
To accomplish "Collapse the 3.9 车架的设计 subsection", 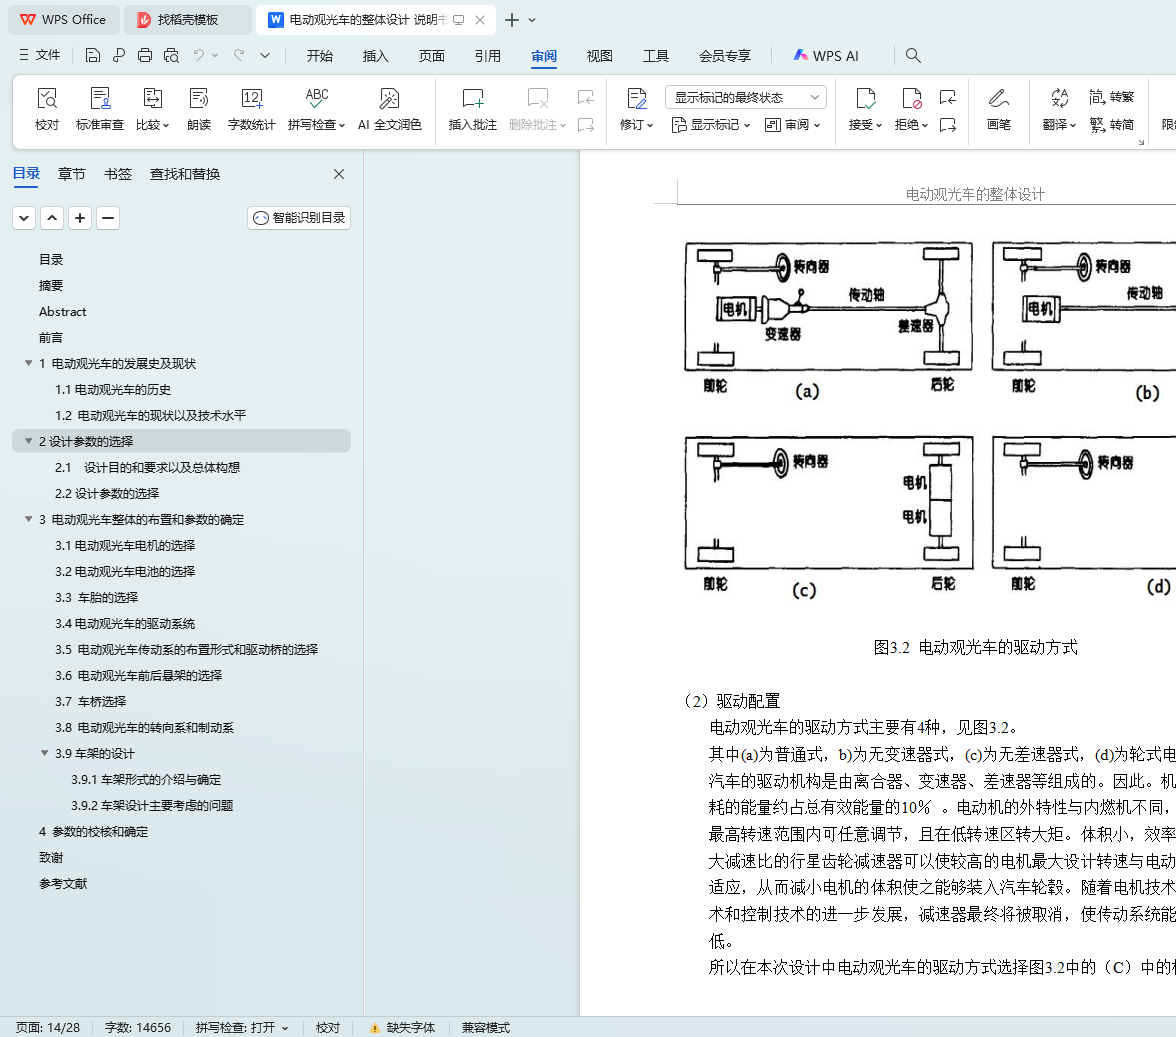I will pyautogui.click(x=44, y=754).
